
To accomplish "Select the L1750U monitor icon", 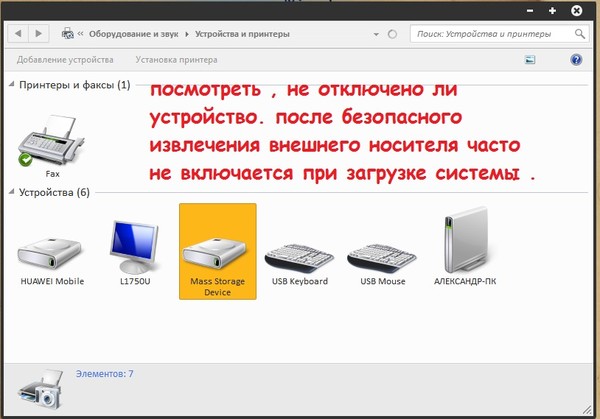I will click(135, 247).
